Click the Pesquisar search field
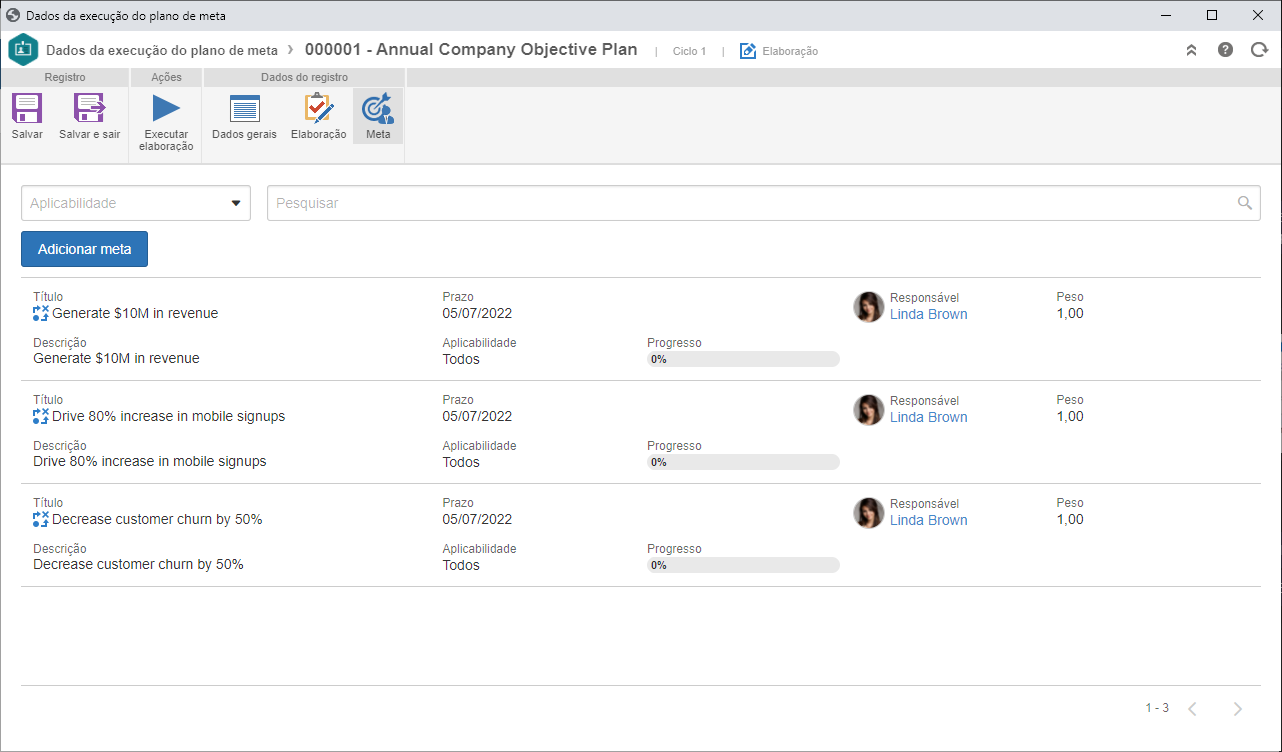 tap(764, 203)
